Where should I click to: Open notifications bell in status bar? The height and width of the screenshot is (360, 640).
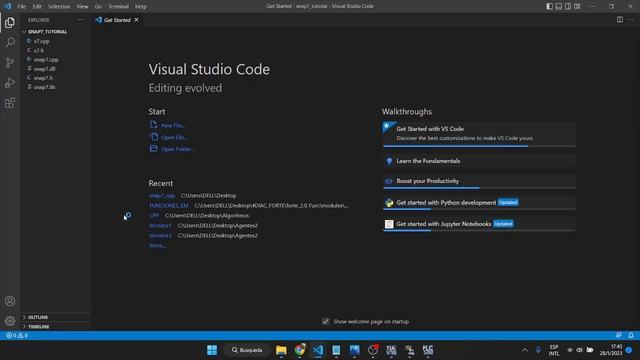(x=631, y=335)
